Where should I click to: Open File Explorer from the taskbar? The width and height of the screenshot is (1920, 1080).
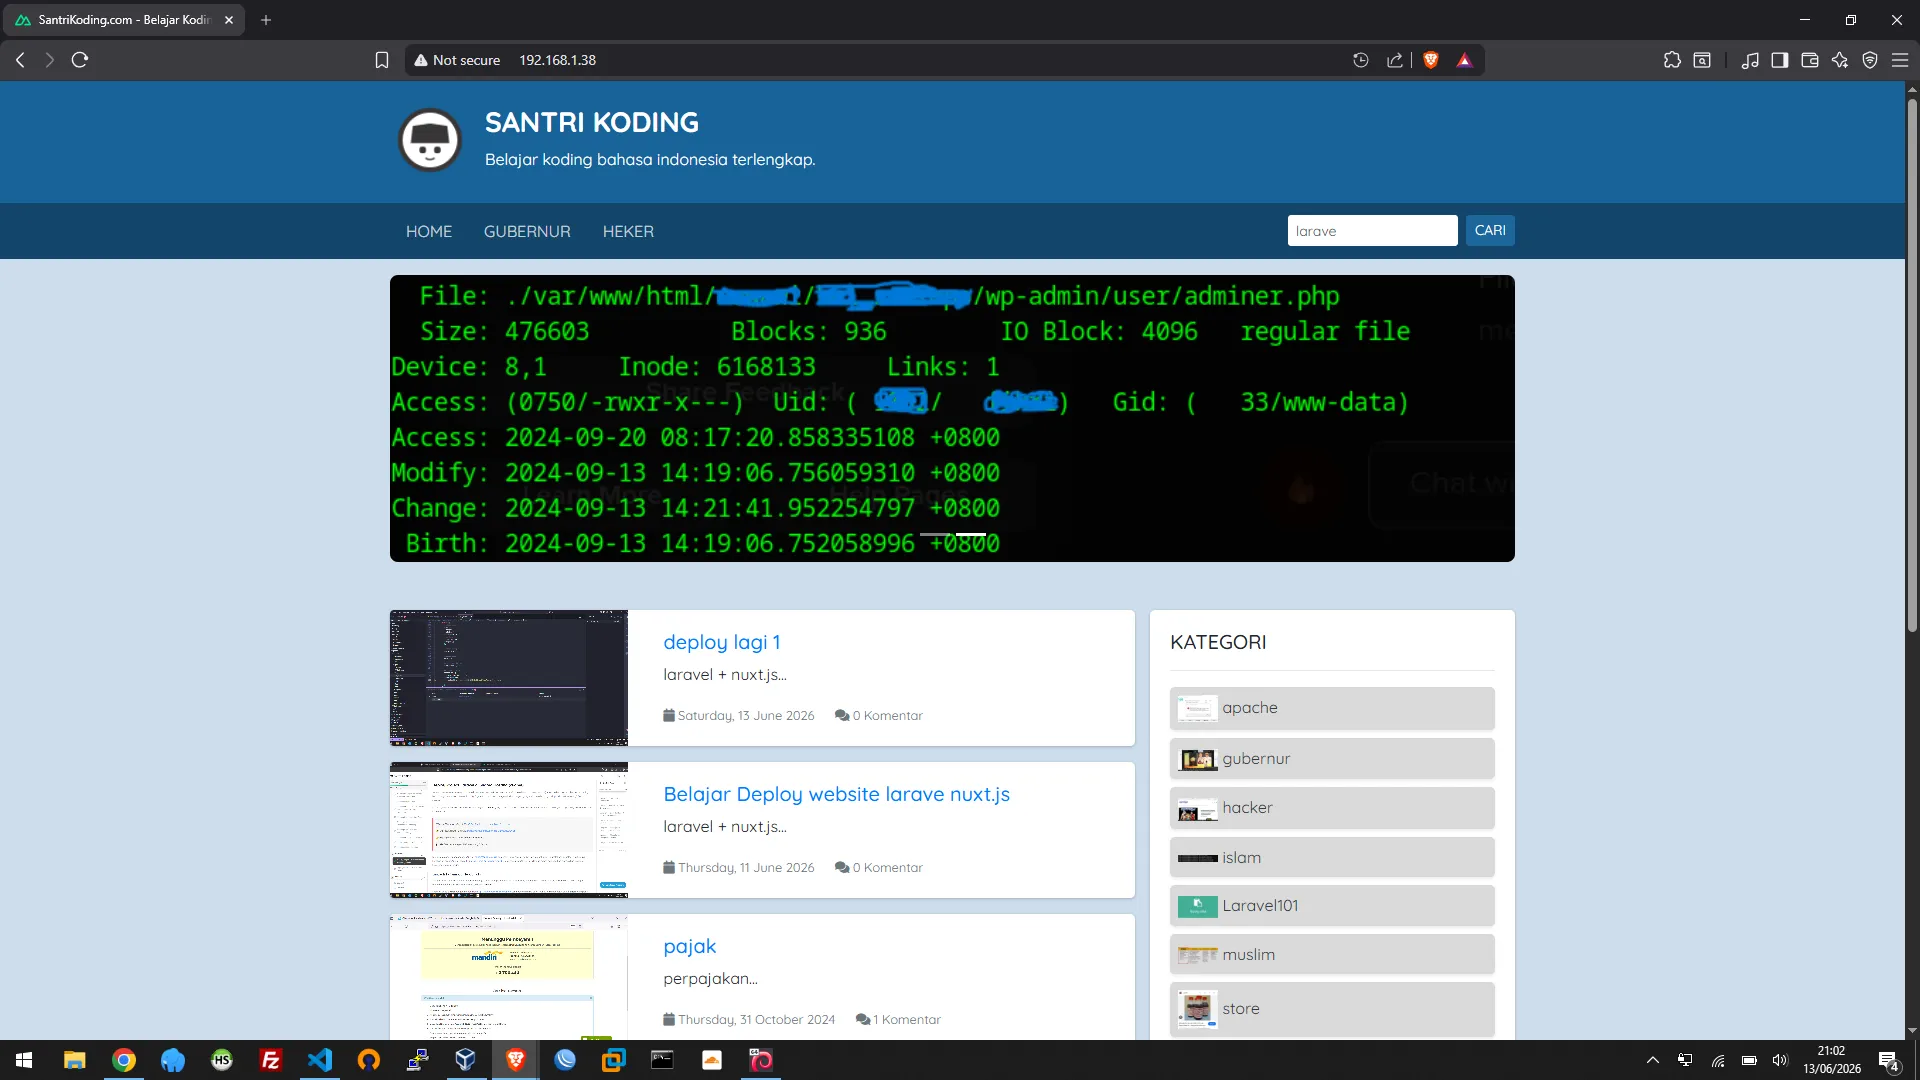click(x=75, y=1060)
